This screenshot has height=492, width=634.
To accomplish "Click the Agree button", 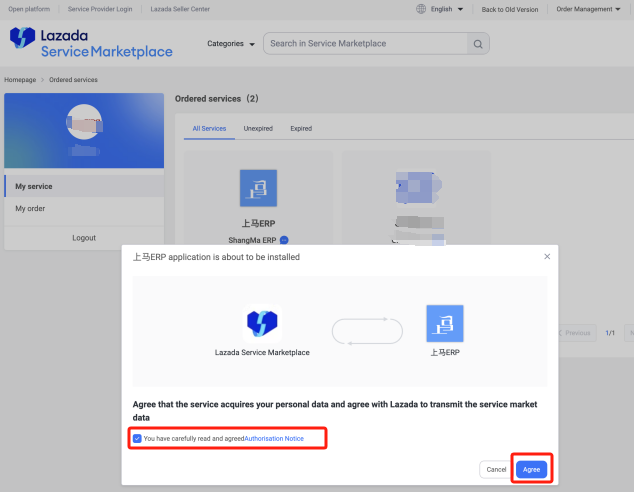I will coord(531,469).
